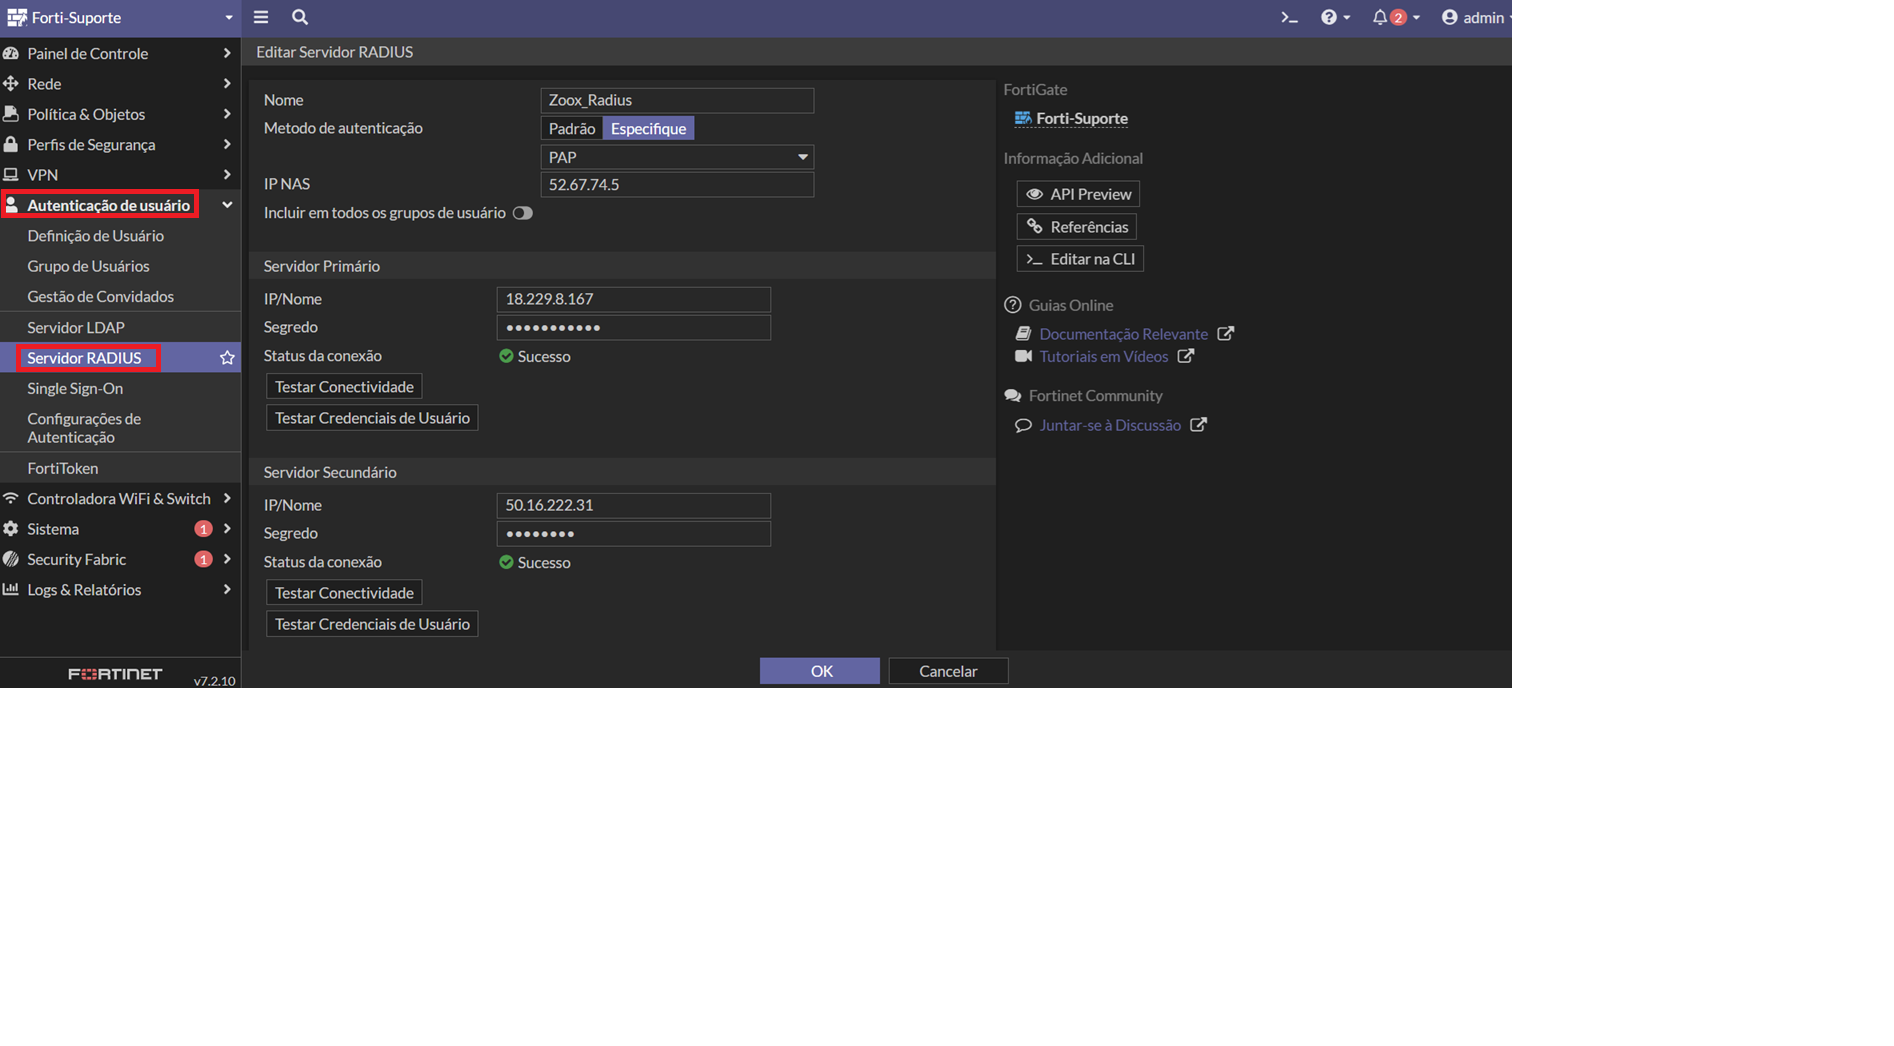Screen dimensions: 1894x1046
Task: Expand the Forti-Suporte VDOM dropdown arrow
Action: pos(229,18)
